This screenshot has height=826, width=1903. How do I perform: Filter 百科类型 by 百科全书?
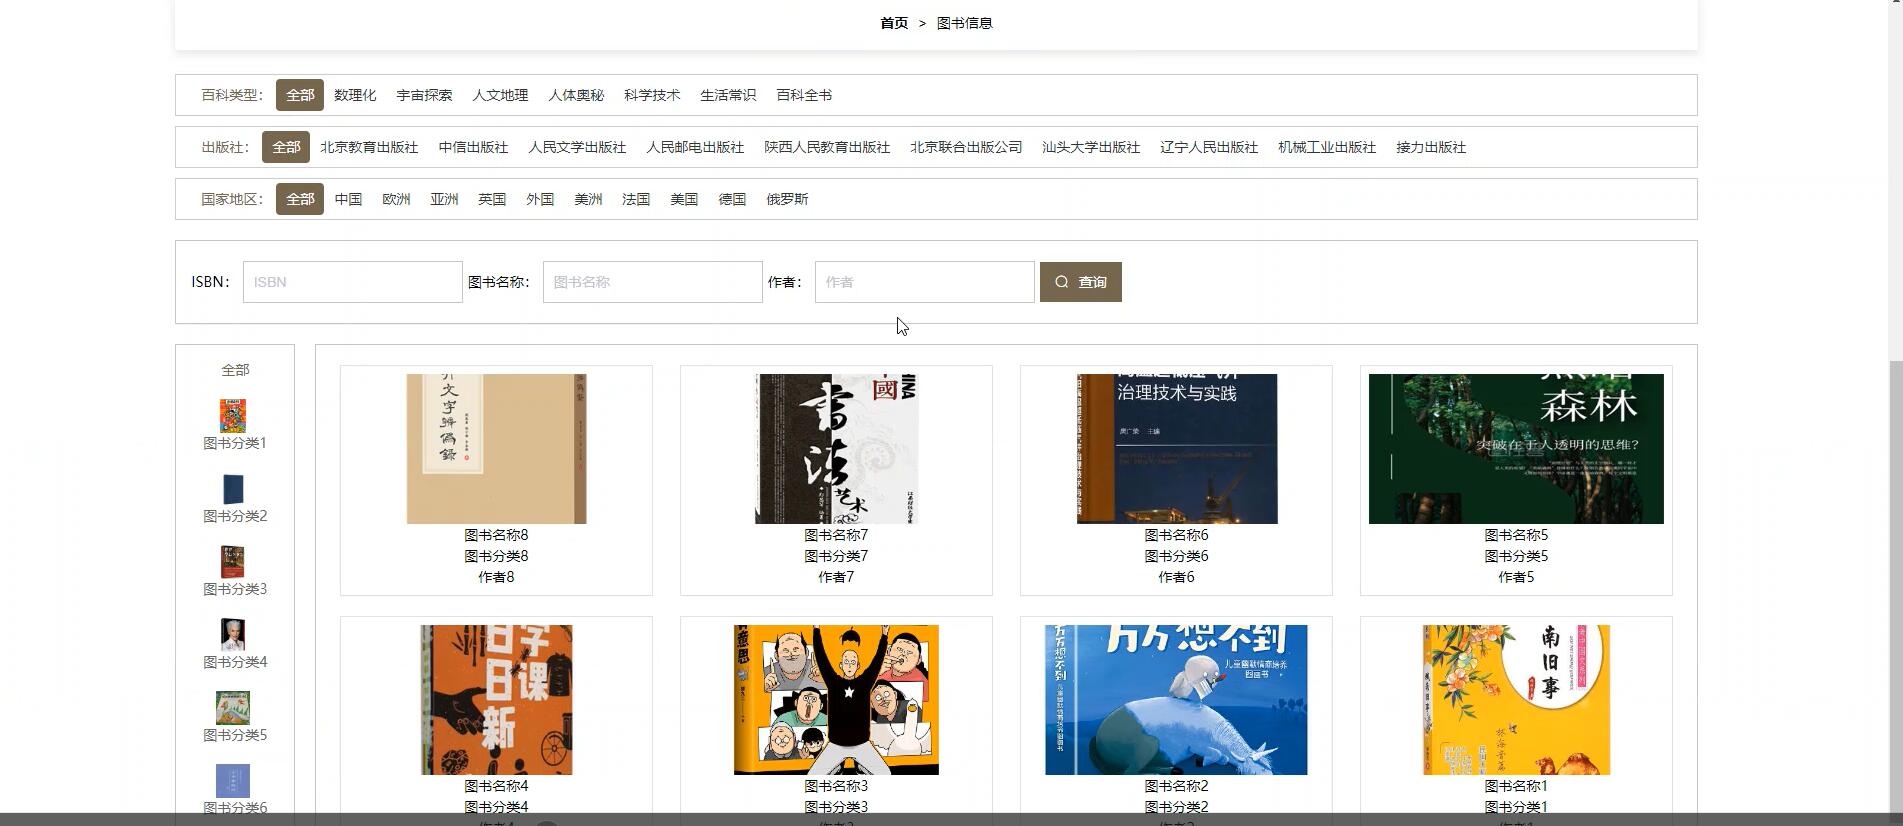(x=804, y=95)
